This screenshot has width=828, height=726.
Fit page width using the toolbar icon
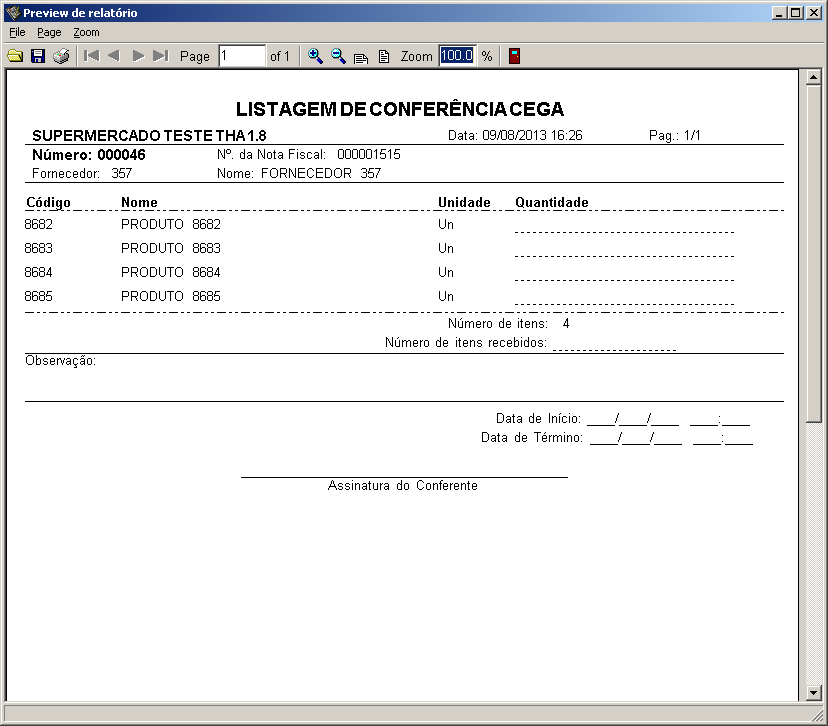[x=361, y=57]
